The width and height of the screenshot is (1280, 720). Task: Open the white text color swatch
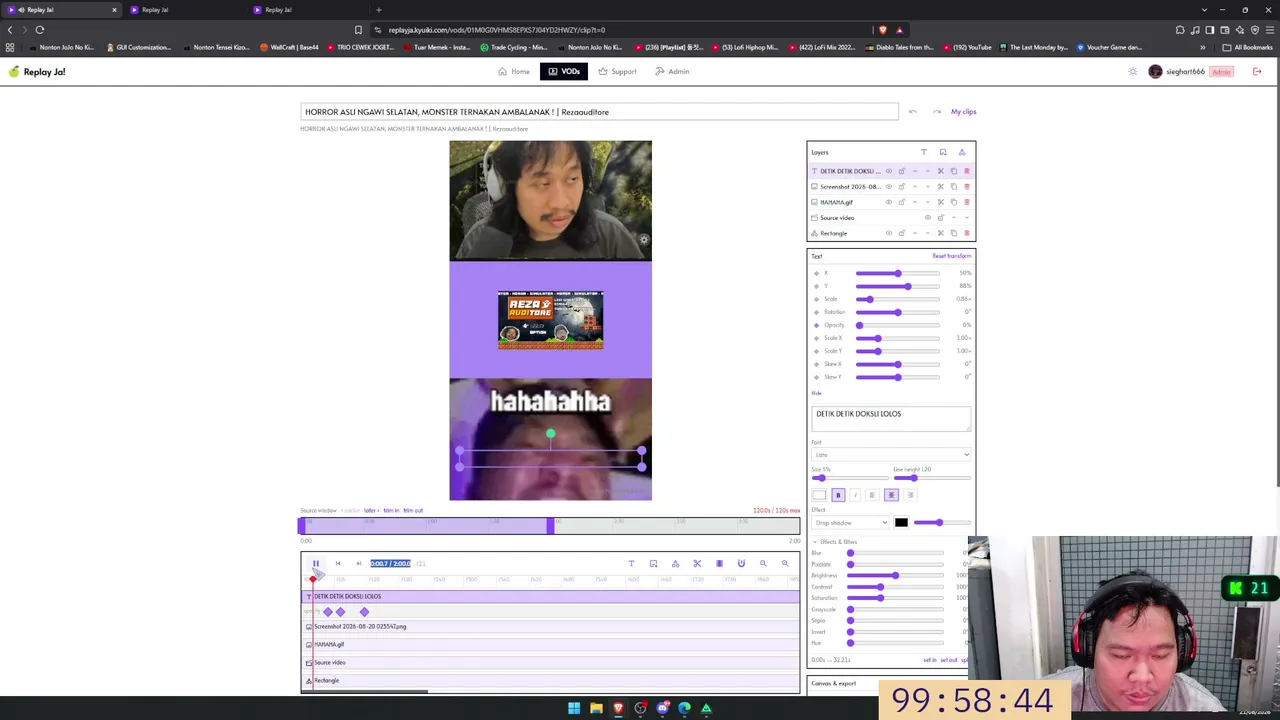point(819,495)
